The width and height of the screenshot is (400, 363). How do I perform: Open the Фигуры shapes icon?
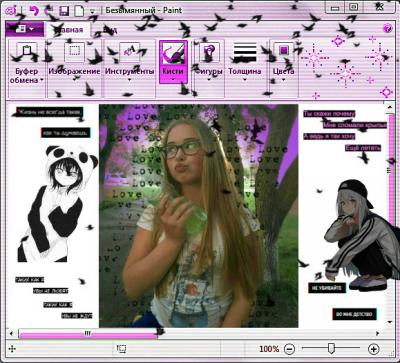tap(210, 52)
